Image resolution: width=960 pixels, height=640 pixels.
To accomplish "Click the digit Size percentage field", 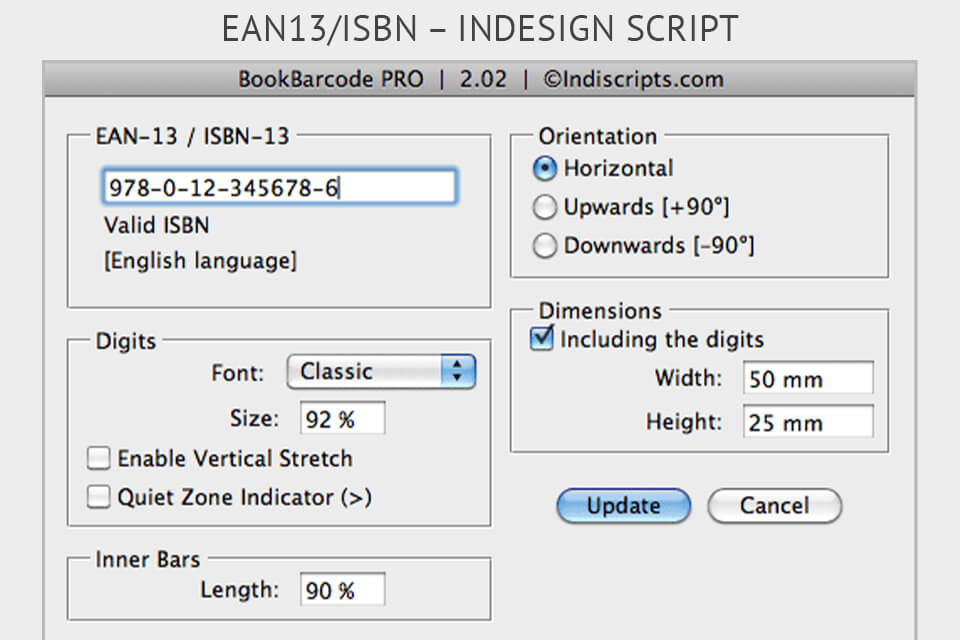I will pyautogui.click(x=342, y=418).
